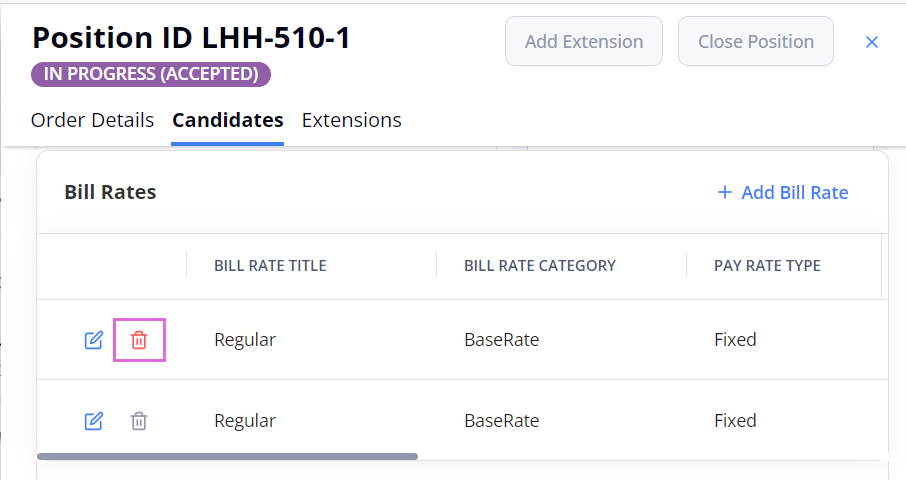Select the Candidates tab
906x480 pixels.
pos(227,120)
